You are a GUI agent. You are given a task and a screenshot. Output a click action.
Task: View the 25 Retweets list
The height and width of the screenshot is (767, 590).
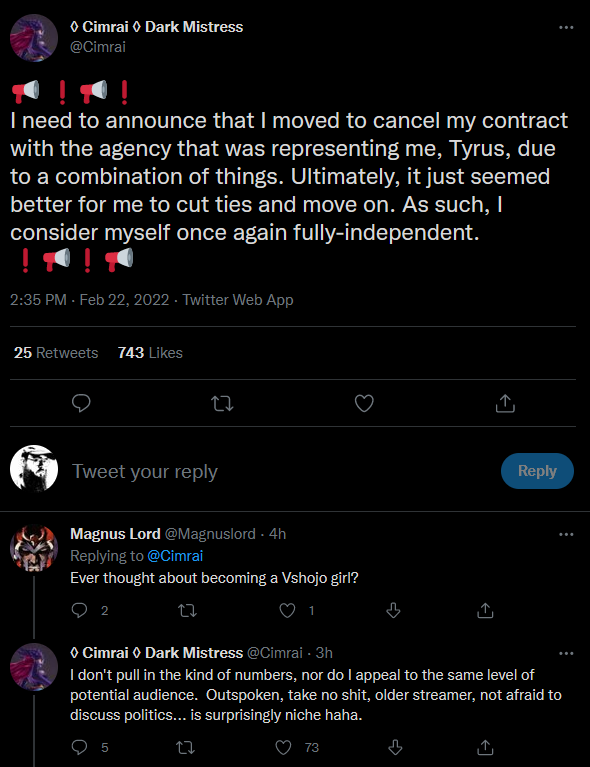[x=56, y=353]
